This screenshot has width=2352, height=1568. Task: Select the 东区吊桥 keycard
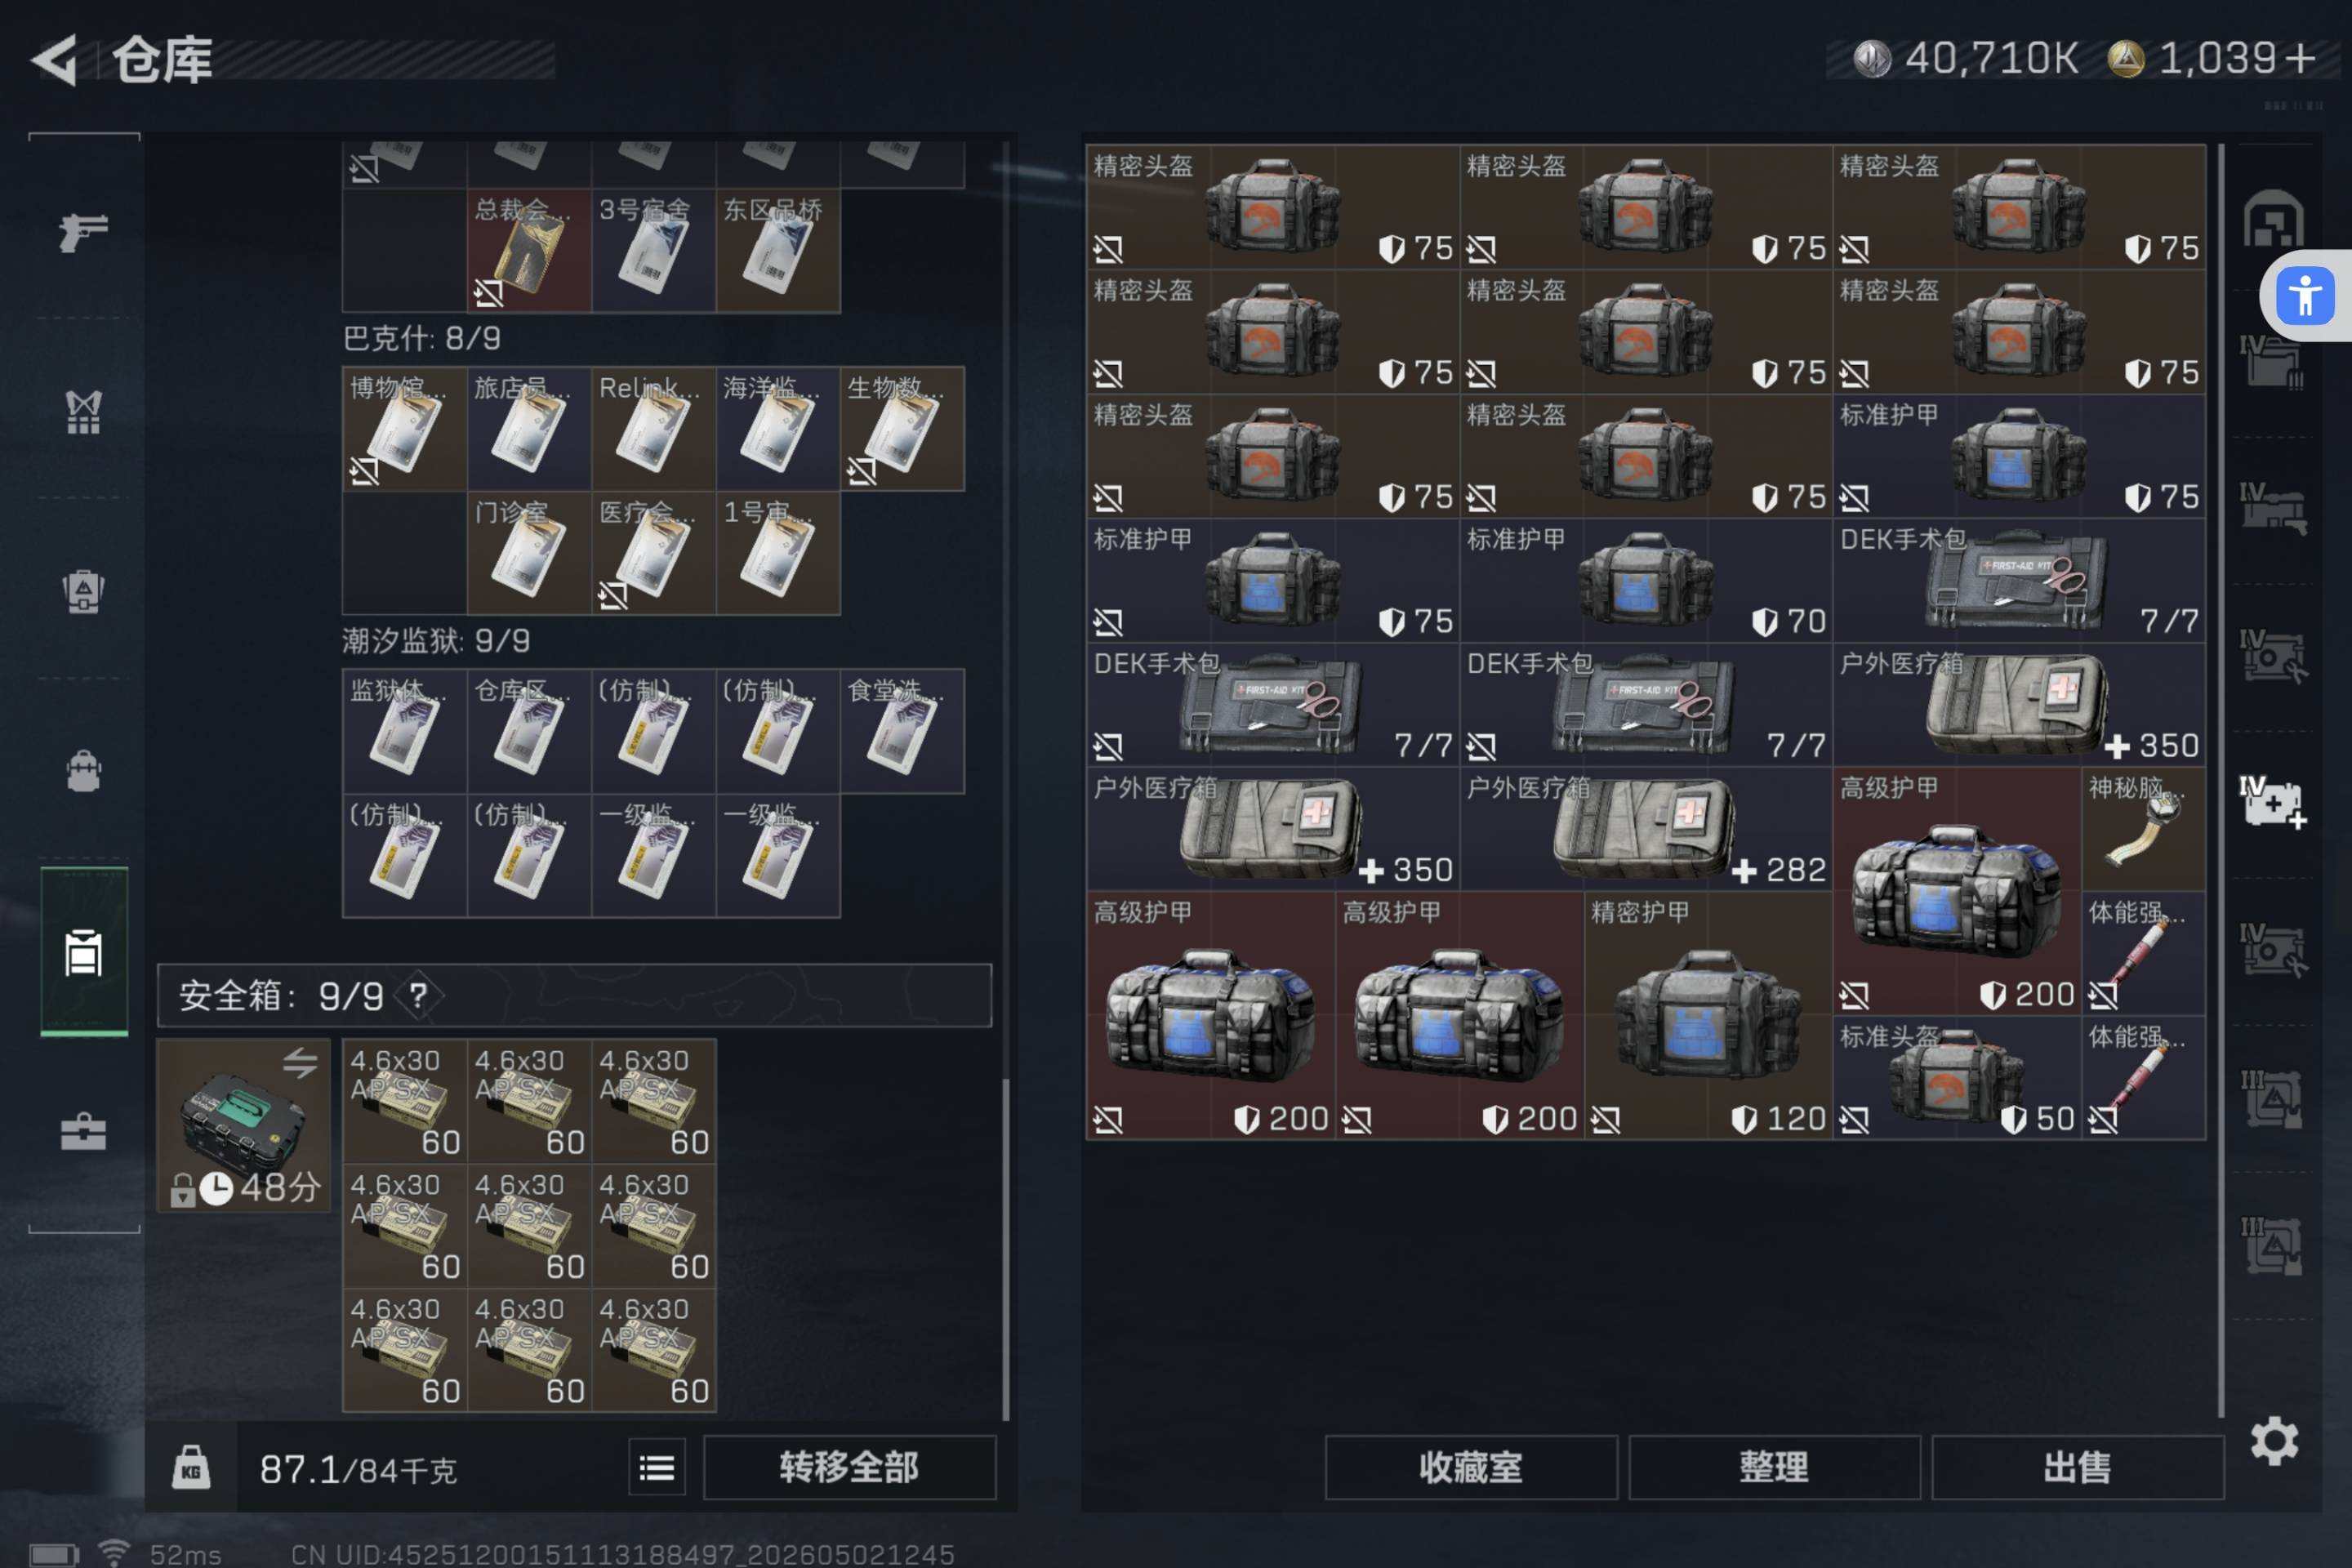tap(778, 251)
